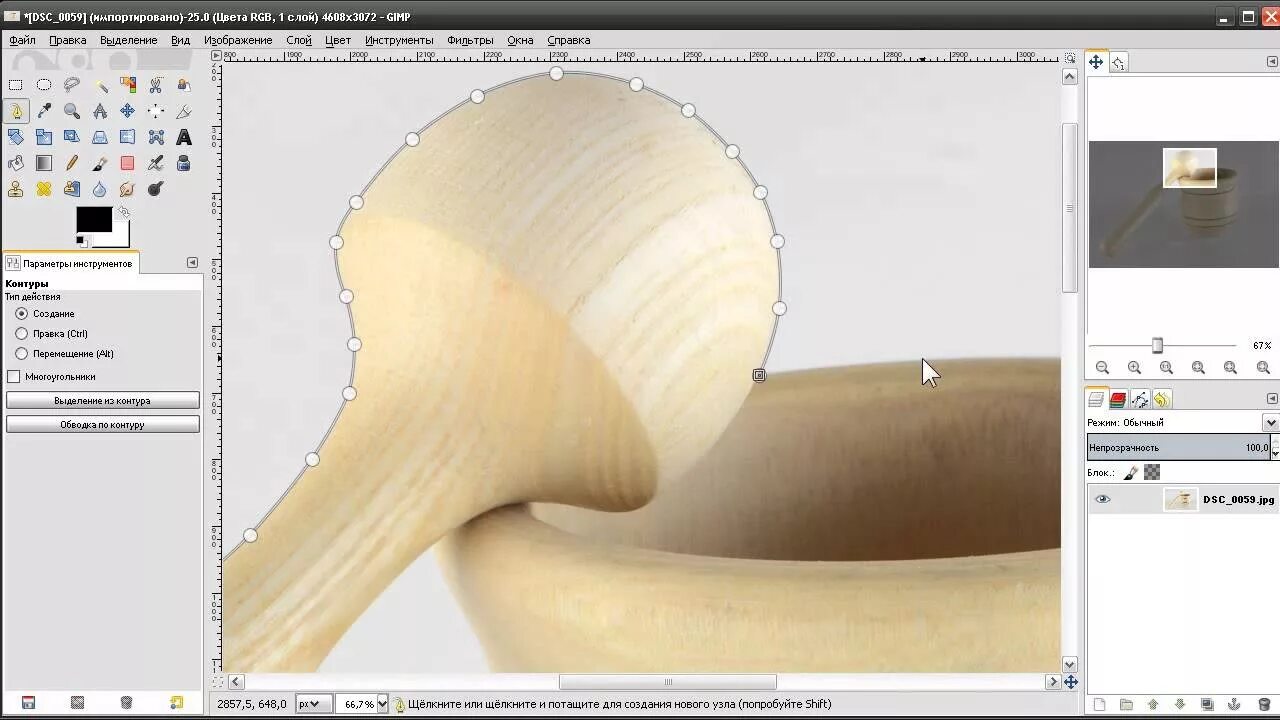The height and width of the screenshot is (720, 1280).
Task: Select the Scissors Select tool
Action: (x=156, y=85)
